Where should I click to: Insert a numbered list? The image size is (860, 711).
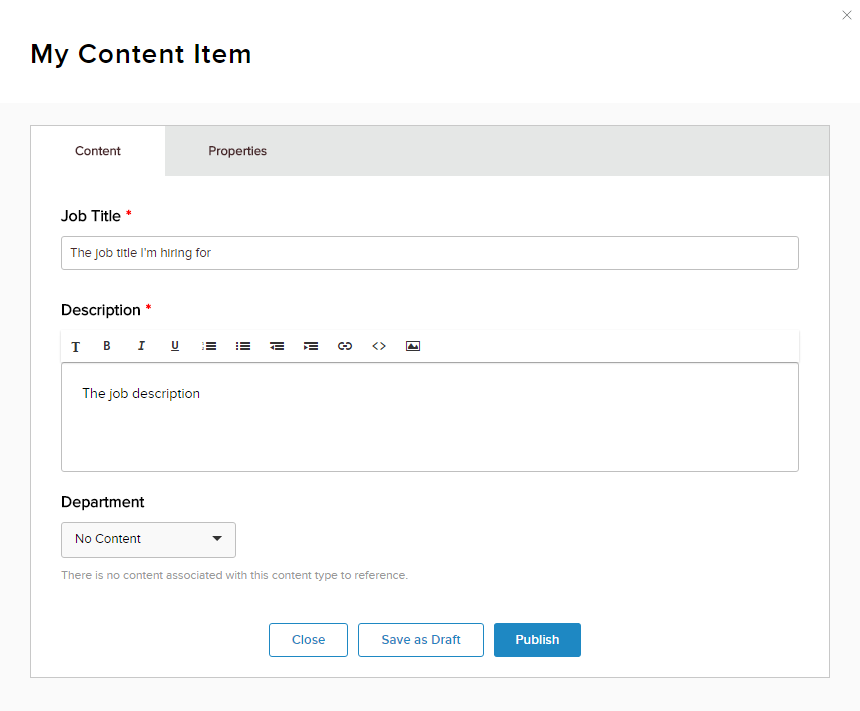pos(209,346)
